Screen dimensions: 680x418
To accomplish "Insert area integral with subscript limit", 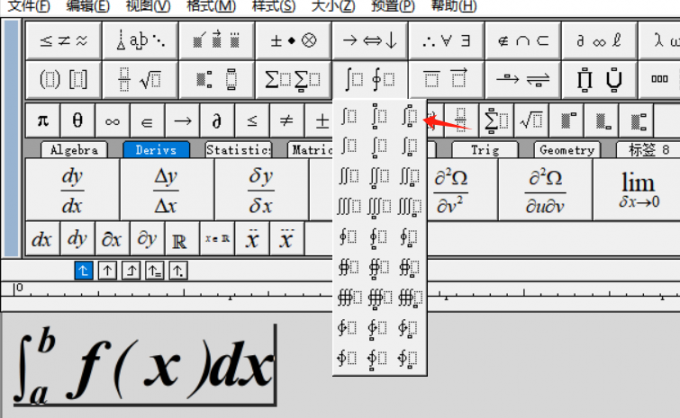I will coord(409,268).
